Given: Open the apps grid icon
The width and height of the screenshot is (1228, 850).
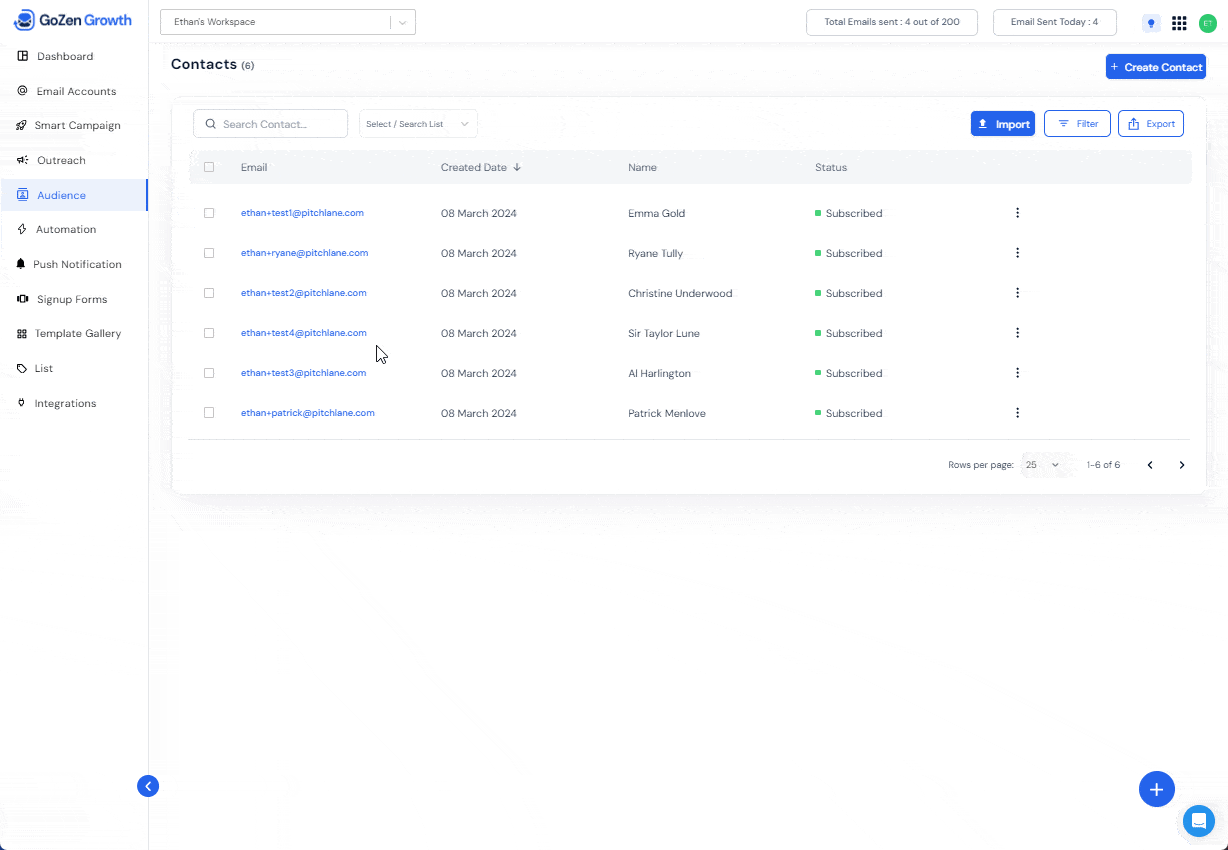Looking at the screenshot, I should 1179,23.
